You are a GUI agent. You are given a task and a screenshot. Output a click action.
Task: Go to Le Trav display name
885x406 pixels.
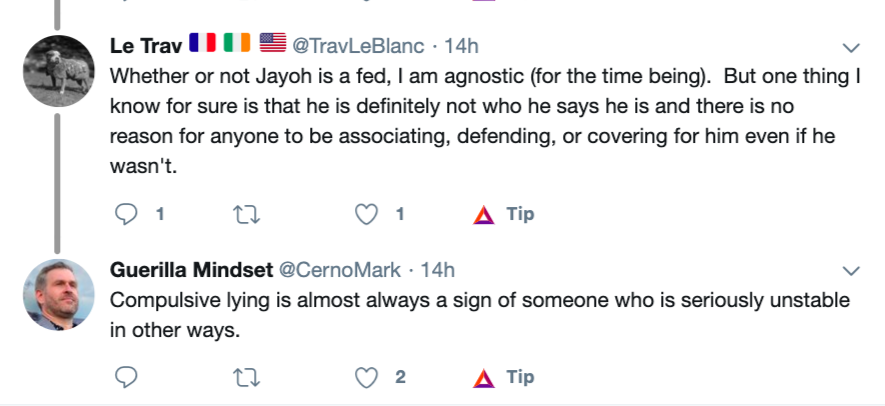pos(143,46)
